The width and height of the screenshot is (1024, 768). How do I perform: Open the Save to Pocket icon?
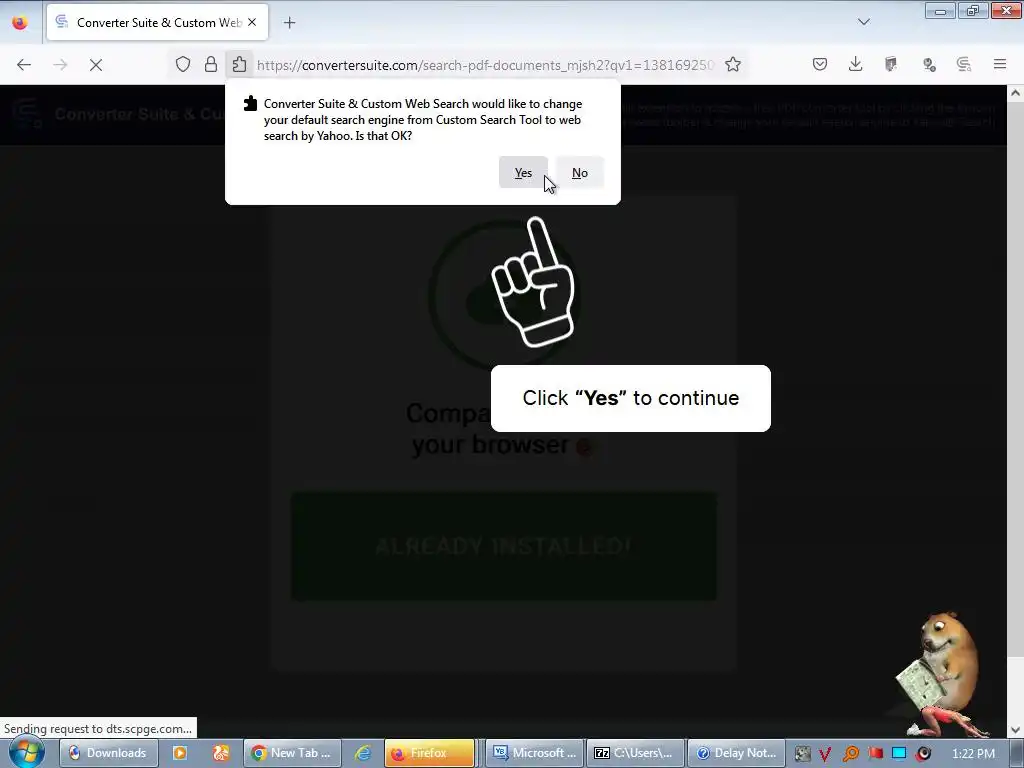click(x=820, y=64)
